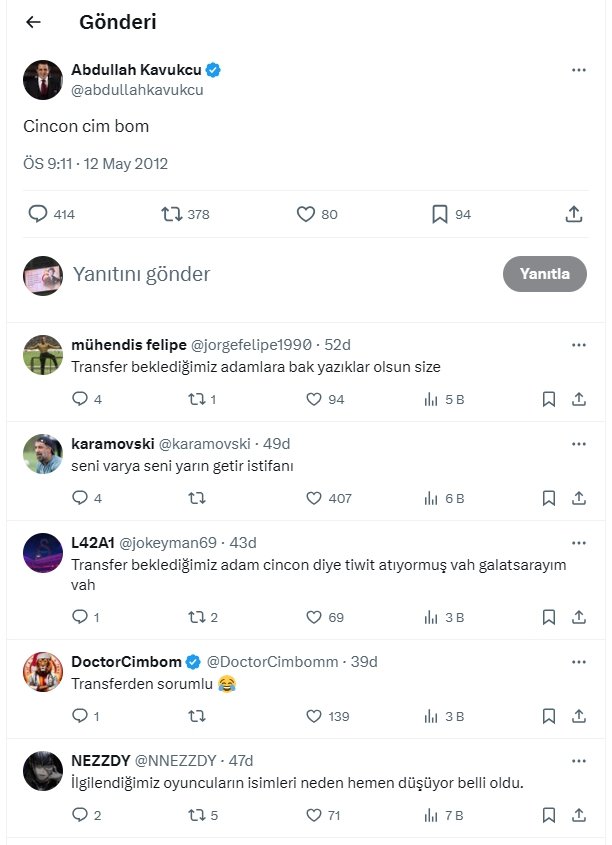Open more options on mühendis felipe's reply
This screenshot has width=612, height=845.
(579, 345)
